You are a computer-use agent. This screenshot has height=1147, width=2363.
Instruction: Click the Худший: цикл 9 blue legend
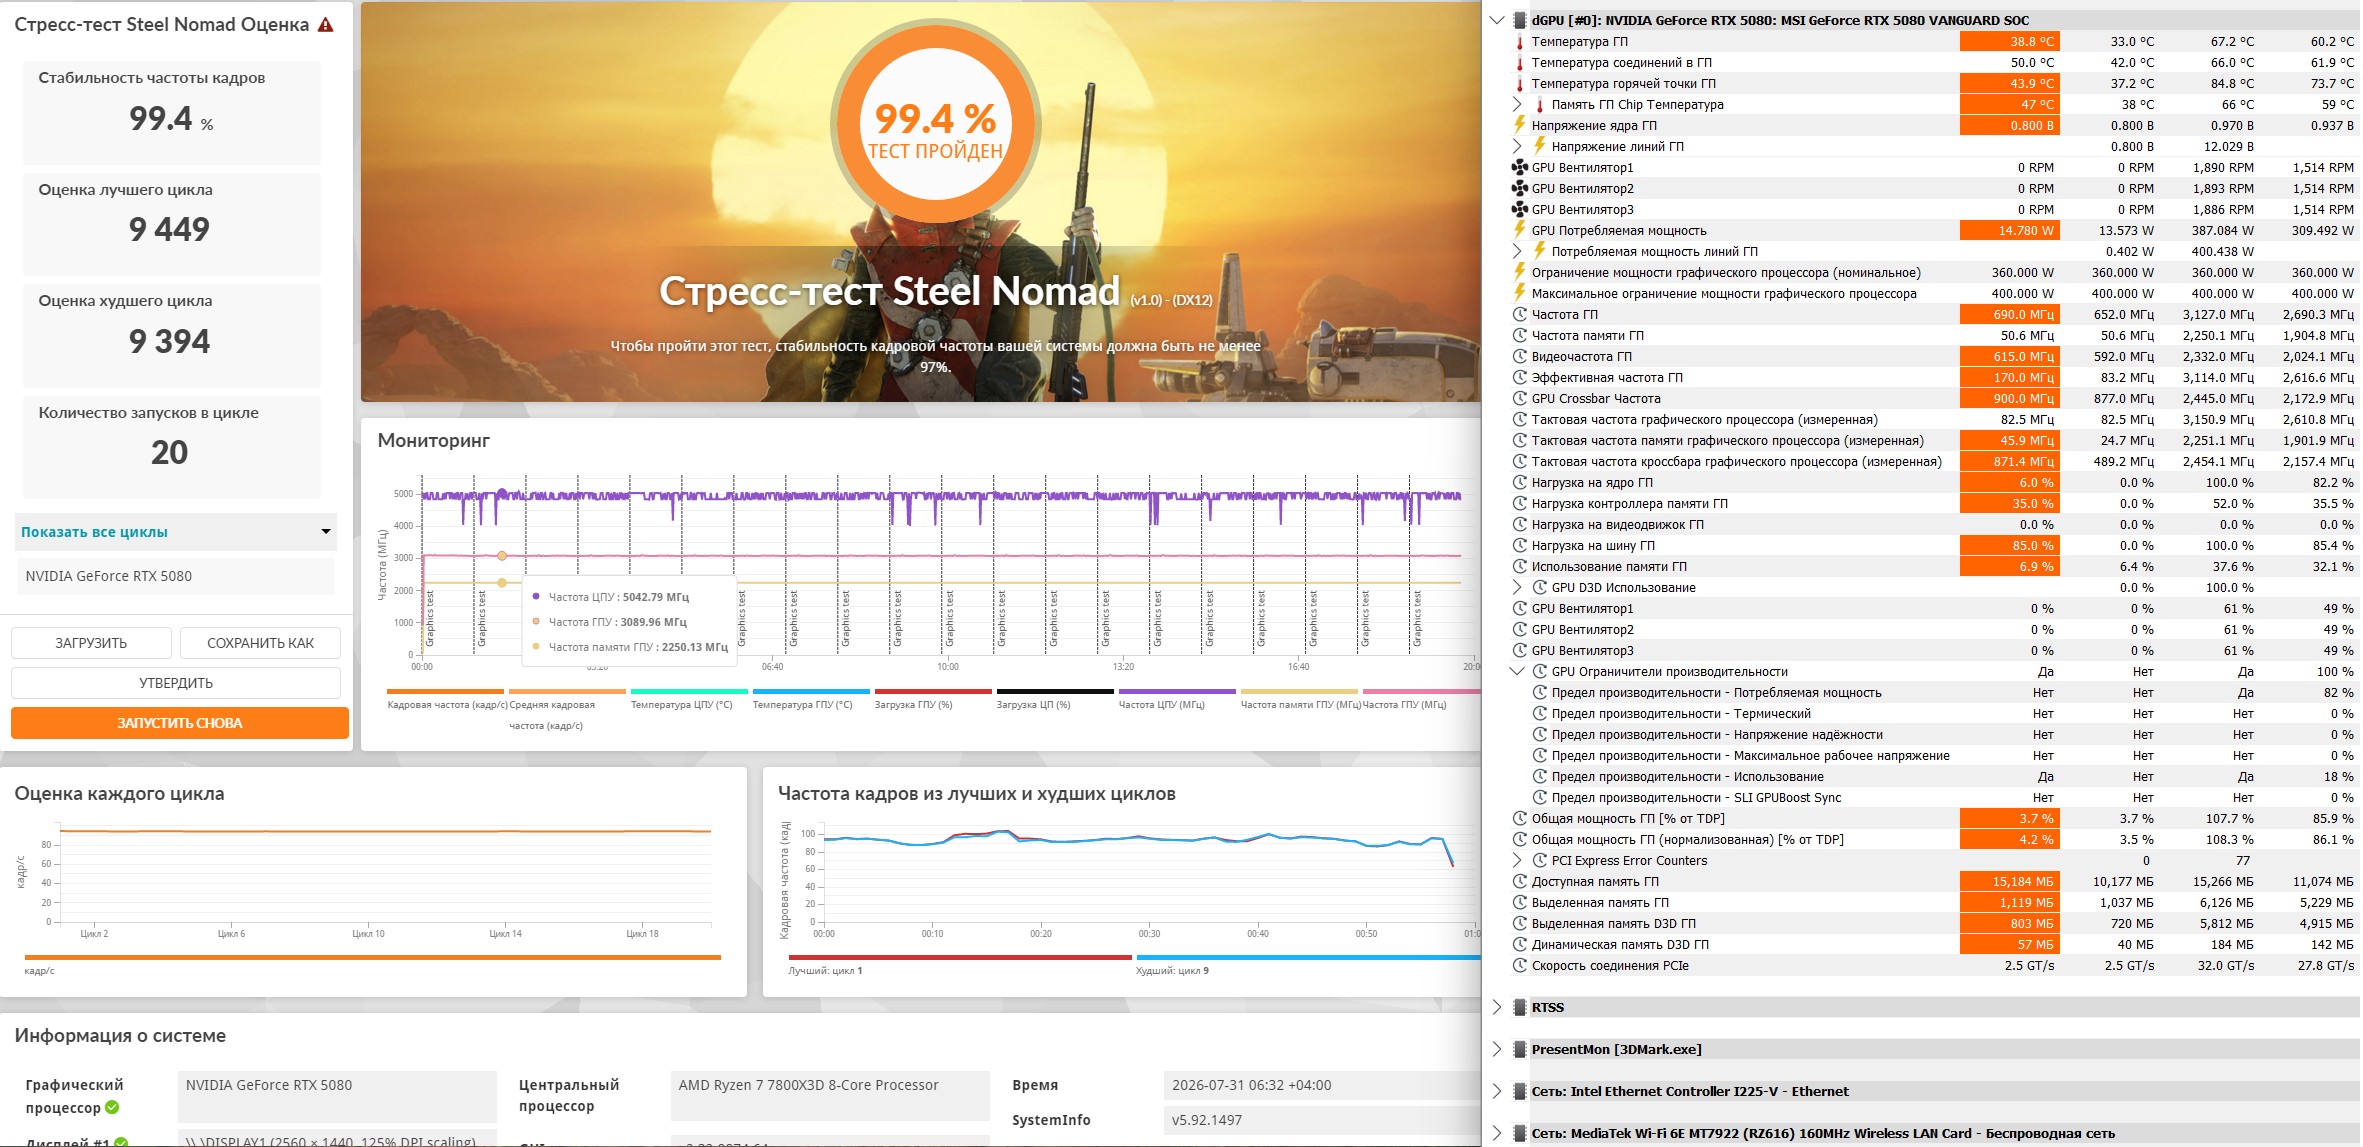[1307, 965]
